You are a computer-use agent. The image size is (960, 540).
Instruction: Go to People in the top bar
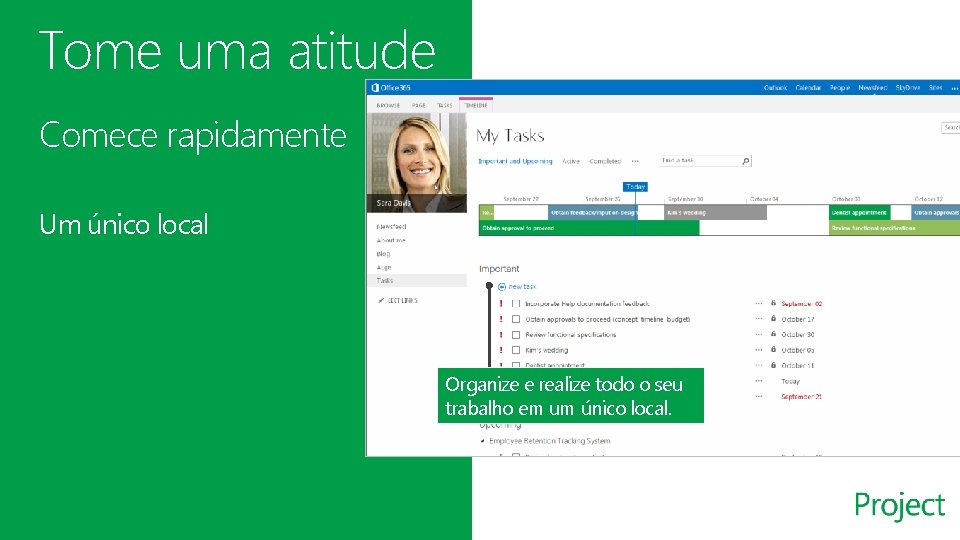840,88
